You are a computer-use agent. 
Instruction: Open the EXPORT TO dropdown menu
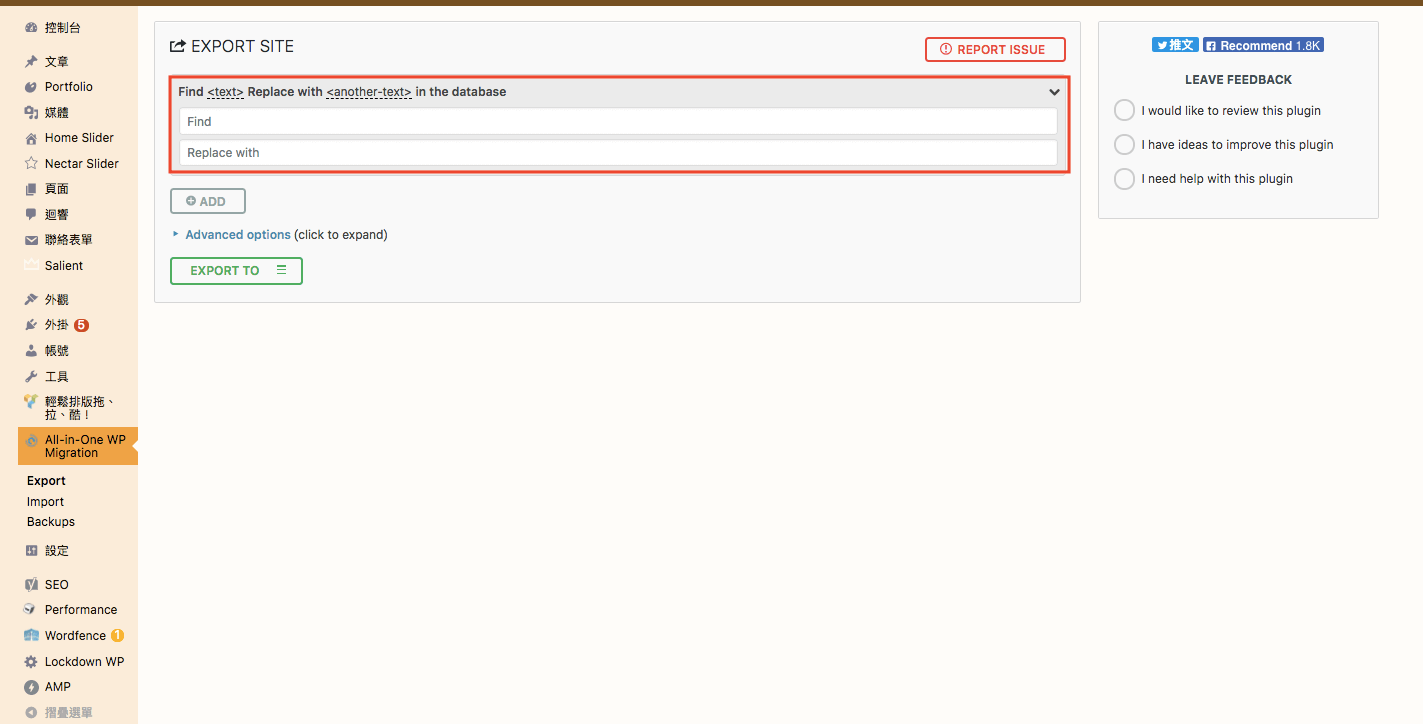(x=236, y=271)
